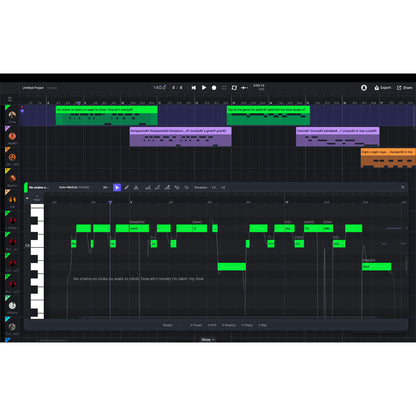The height and width of the screenshot is (416, 416).
Task: Open the Duration snap setting
Action: coord(201,188)
